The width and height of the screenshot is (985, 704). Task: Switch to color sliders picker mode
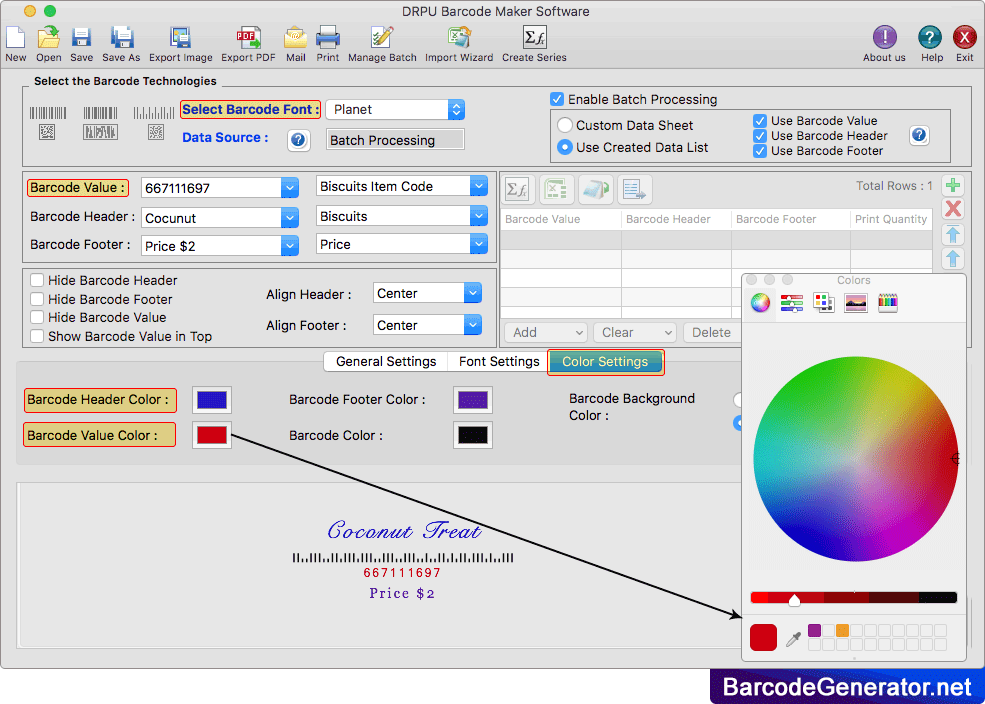(x=792, y=303)
